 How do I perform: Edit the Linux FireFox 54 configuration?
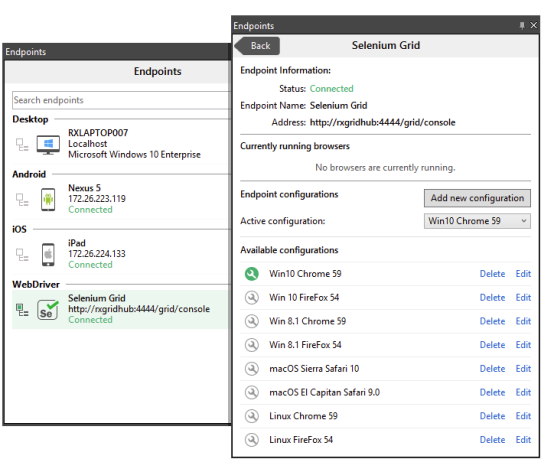click(523, 440)
